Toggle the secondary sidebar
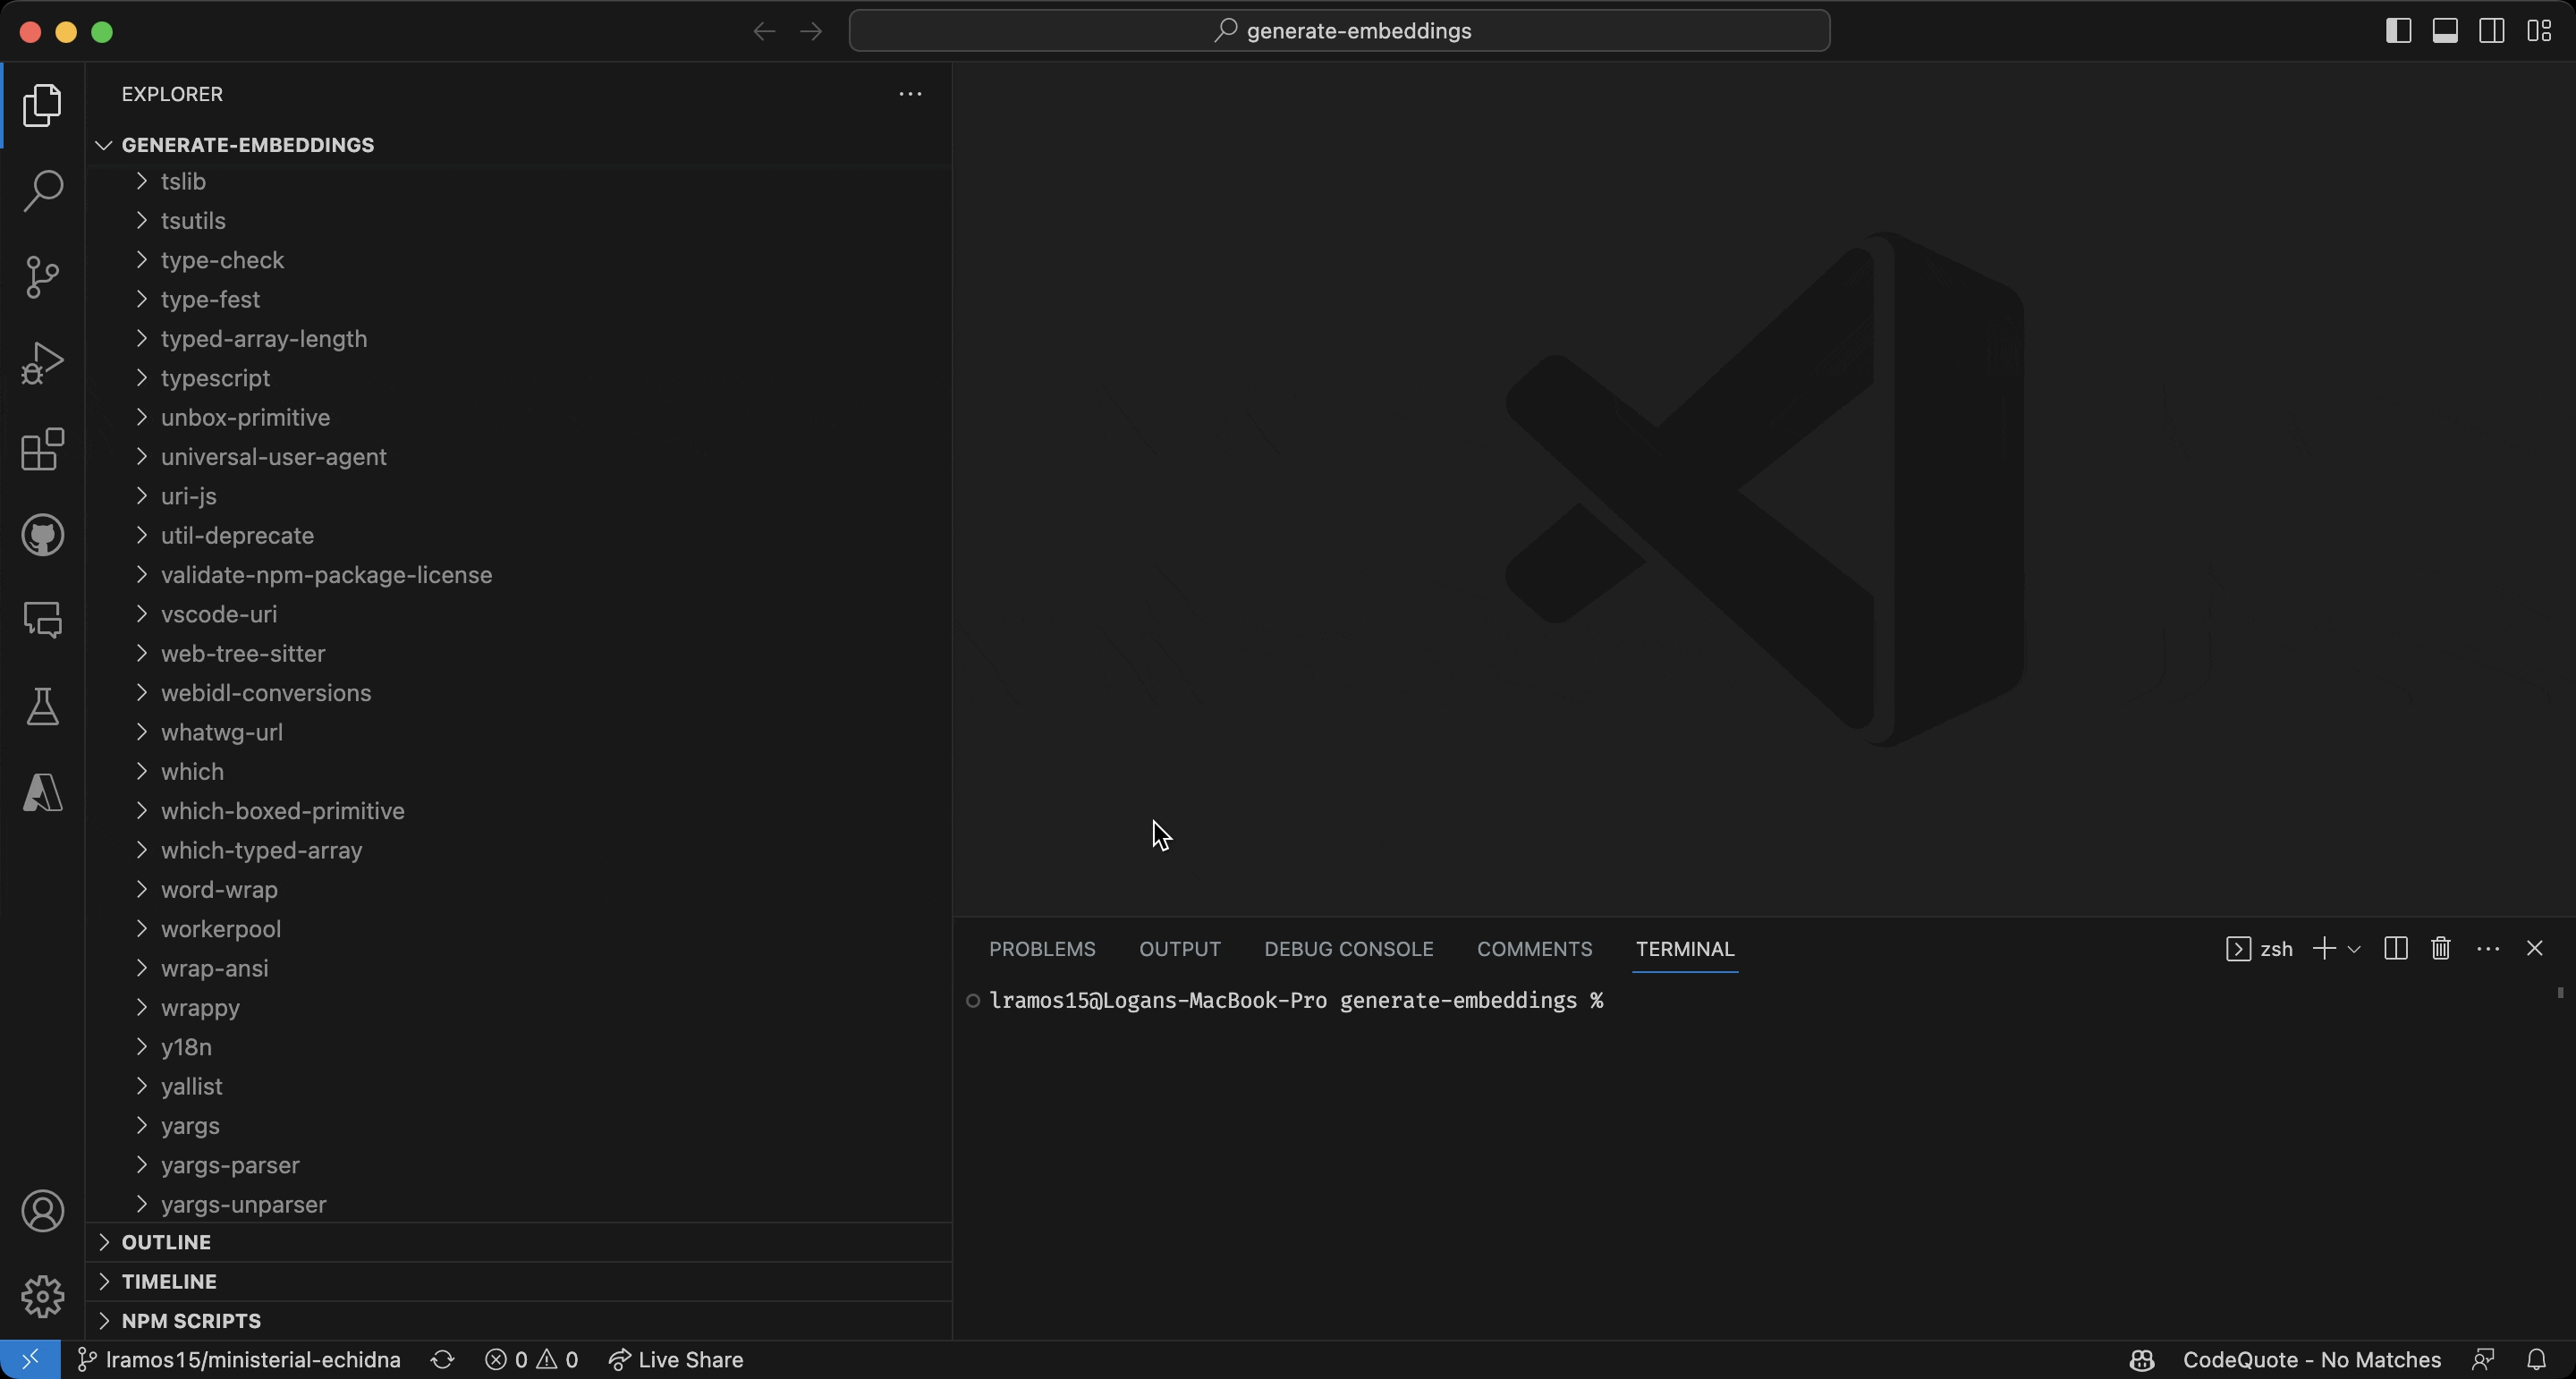 tap(2490, 30)
